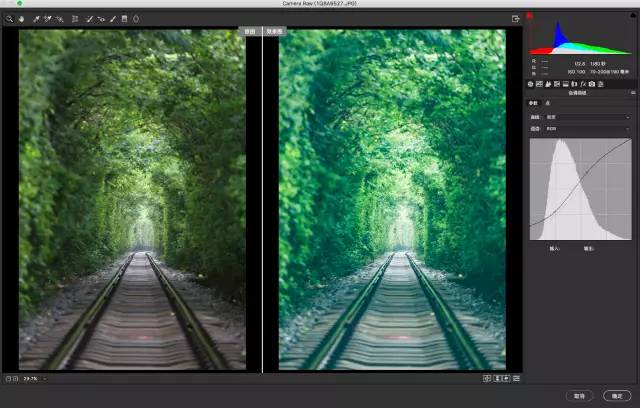This screenshot has width=640, height=408.
Task: Select the Hand tool
Action: (x=19, y=18)
